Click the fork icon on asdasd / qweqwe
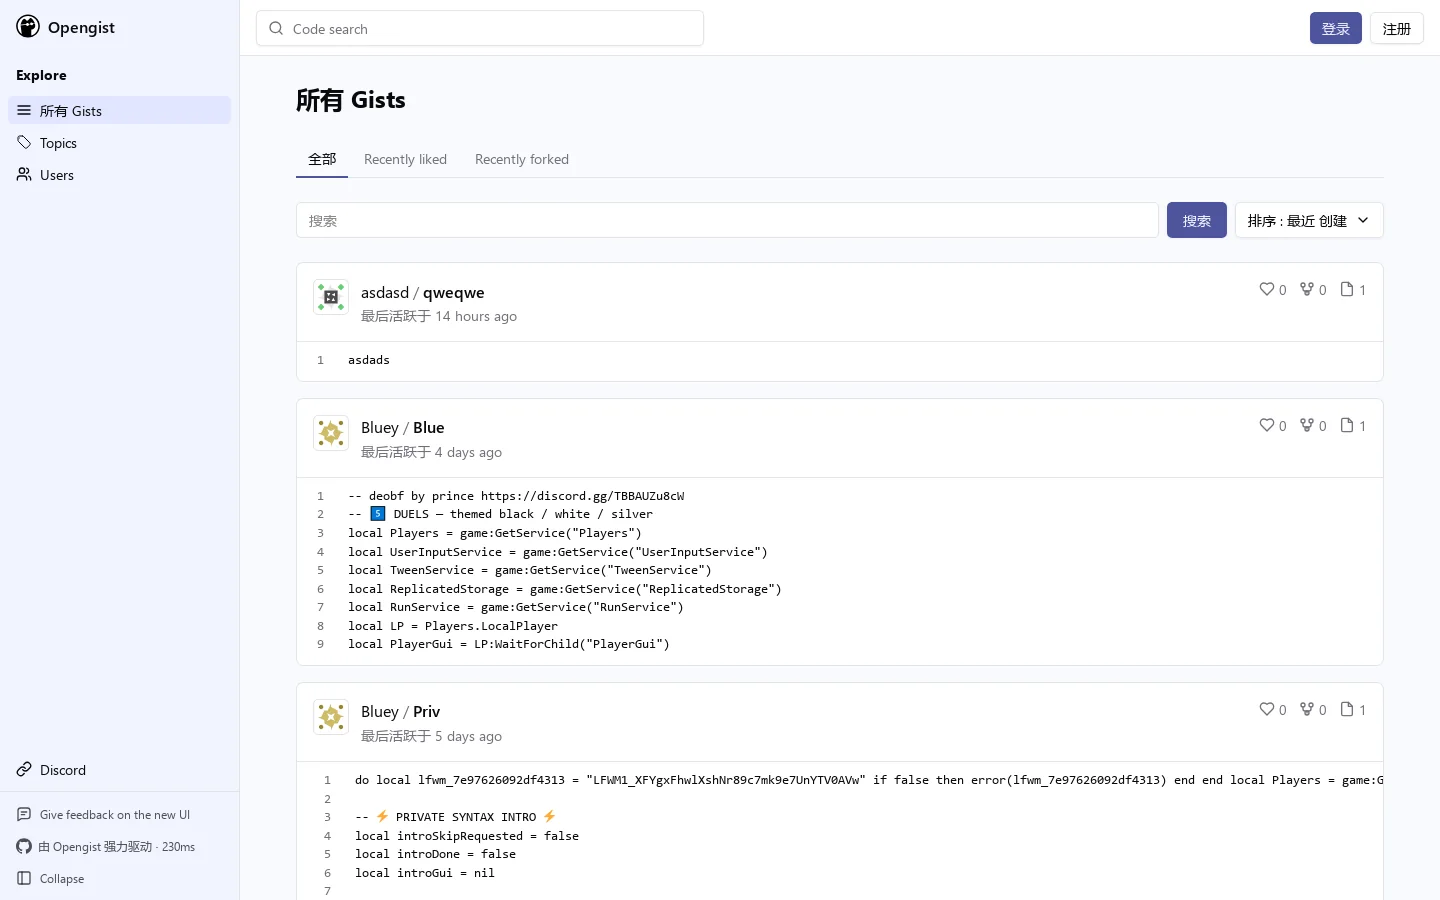Screen dimensions: 1440x900 click(x=1306, y=290)
